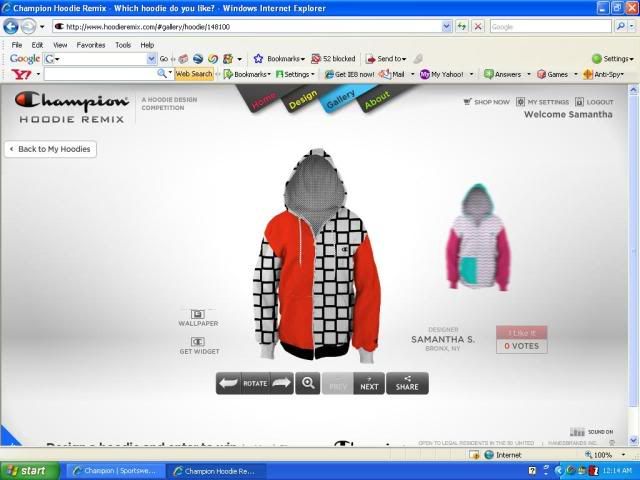This screenshot has height=480, width=640.
Task: Click the NEXT hoodie button
Action: [369, 383]
